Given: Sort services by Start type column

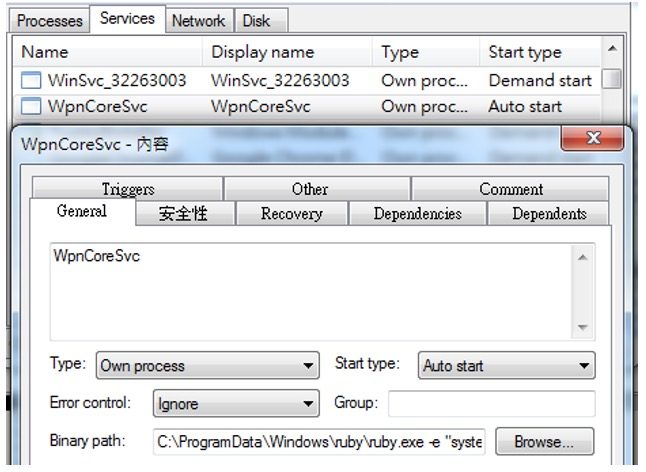Looking at the screenshot, I should coord(525,52).
